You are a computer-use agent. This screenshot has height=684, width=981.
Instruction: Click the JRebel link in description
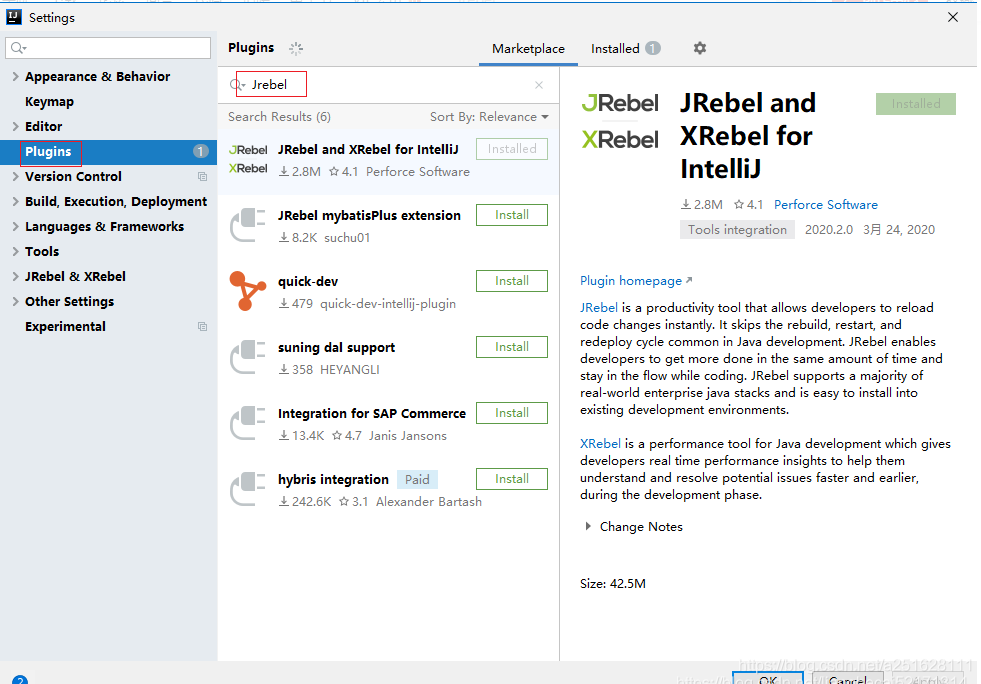point(598,308)
